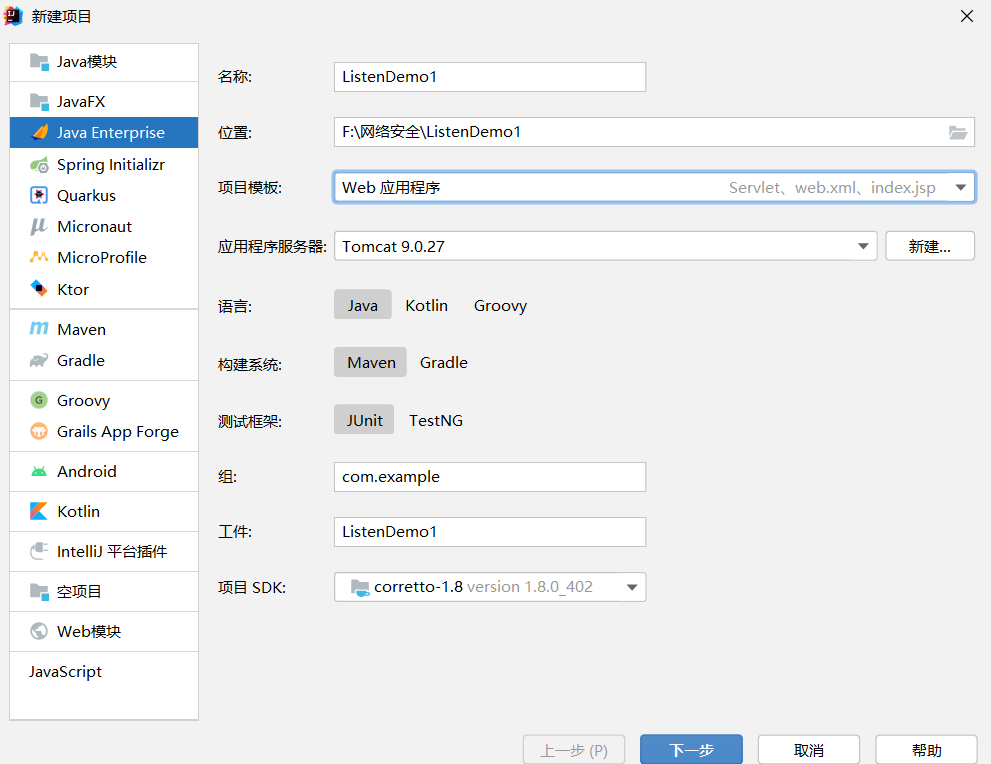Select Grails App Forge project type

point(104,432)
